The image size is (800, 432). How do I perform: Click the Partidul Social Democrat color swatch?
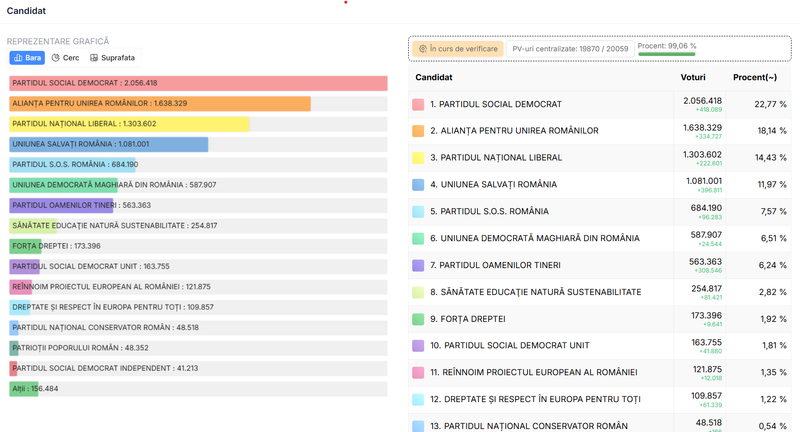pyautogui.click(x=418, y=105)
